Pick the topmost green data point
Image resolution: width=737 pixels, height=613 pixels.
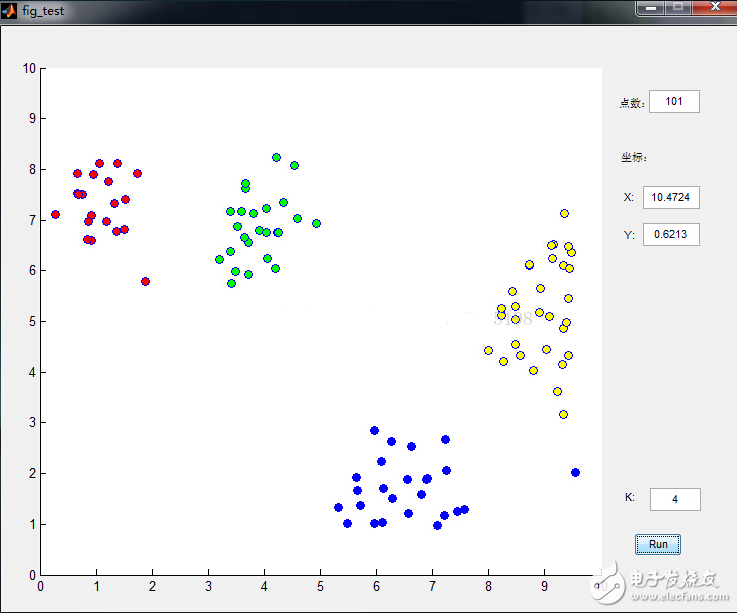276,157
